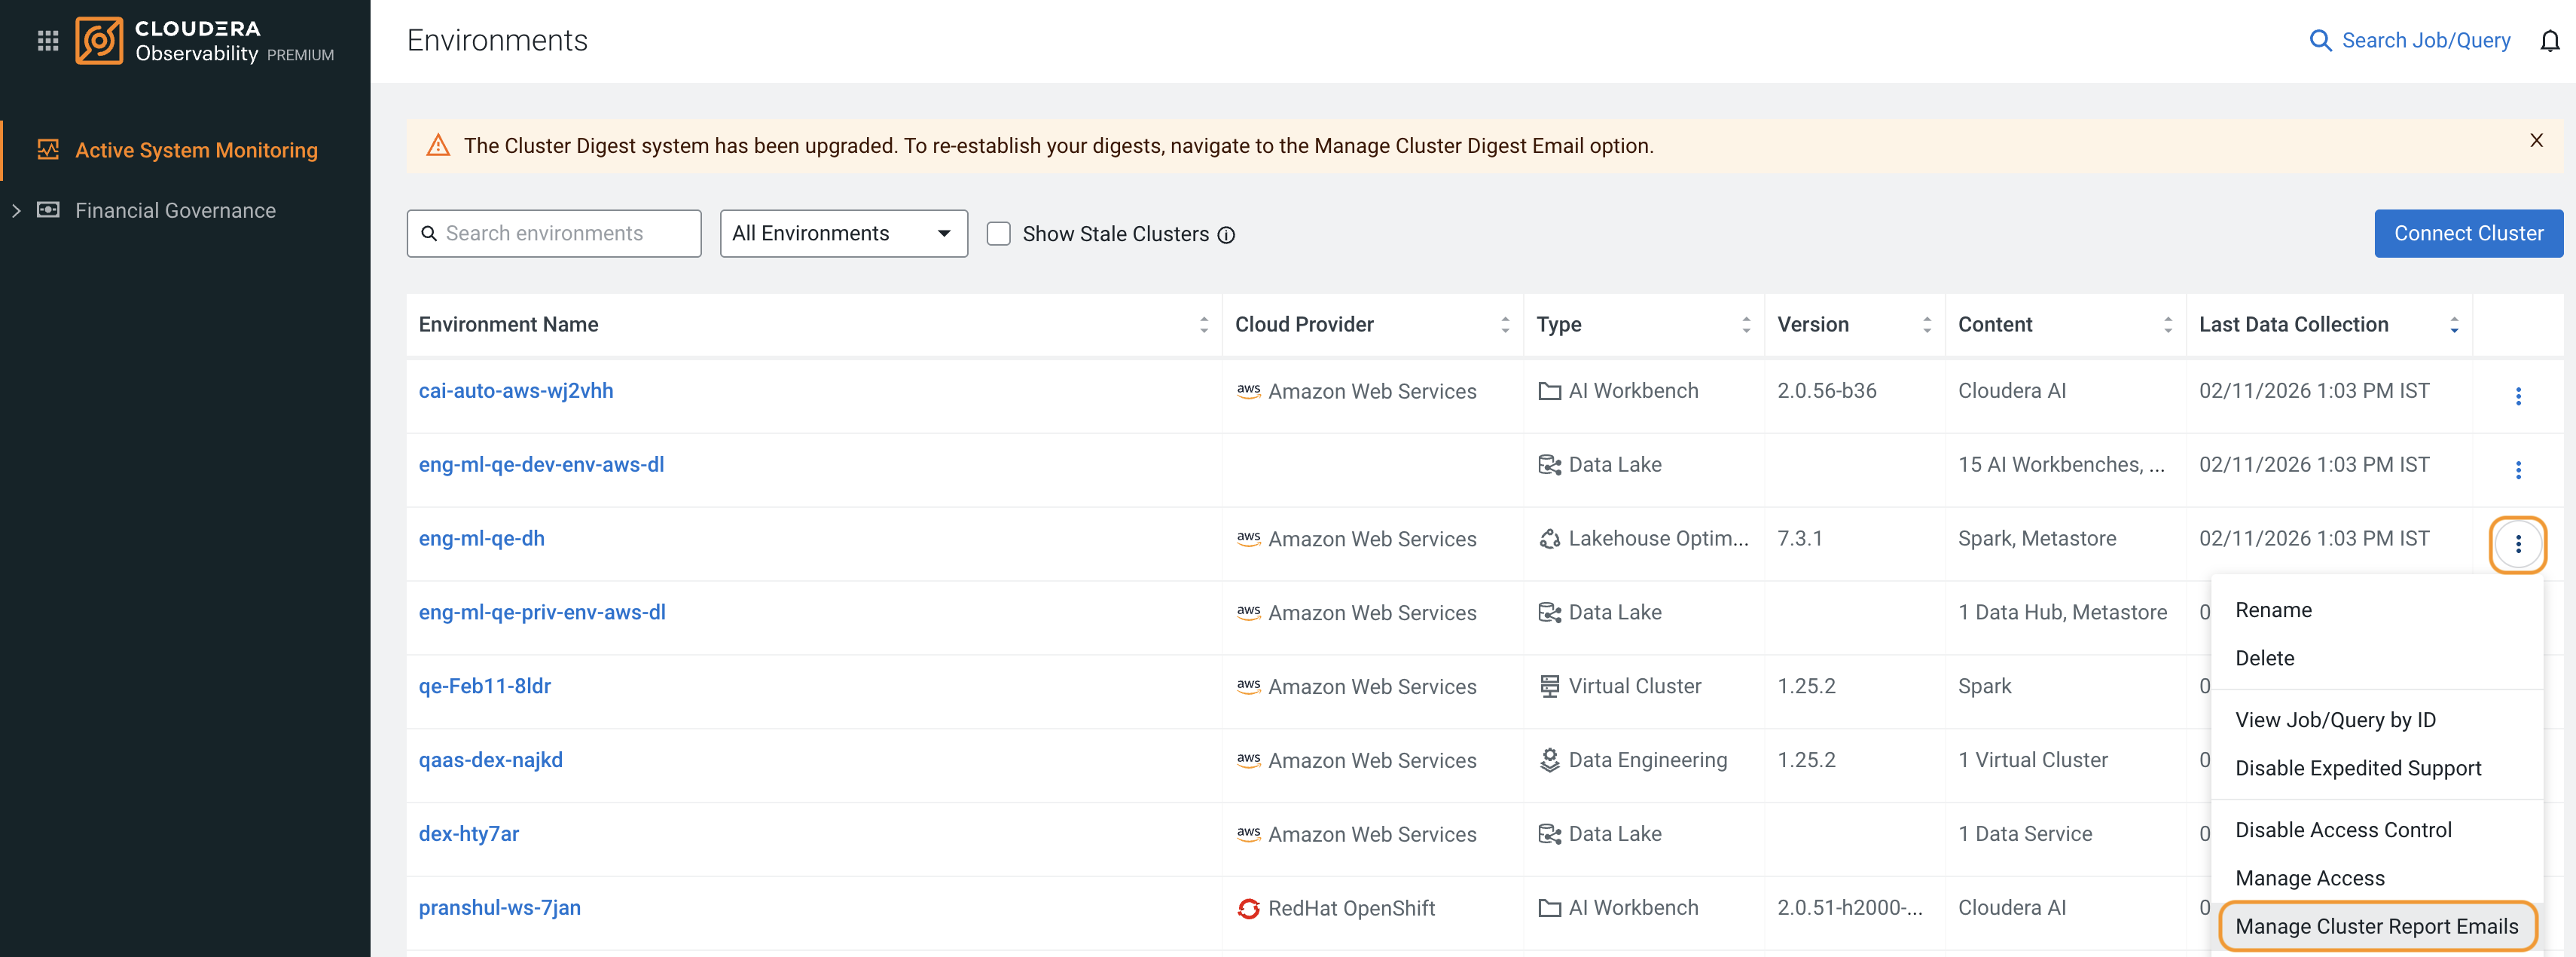Dismiss the Cluster Digest upgrade banner
The width and height of the screenshot is (2576, 957).
tap(2536, 141)
